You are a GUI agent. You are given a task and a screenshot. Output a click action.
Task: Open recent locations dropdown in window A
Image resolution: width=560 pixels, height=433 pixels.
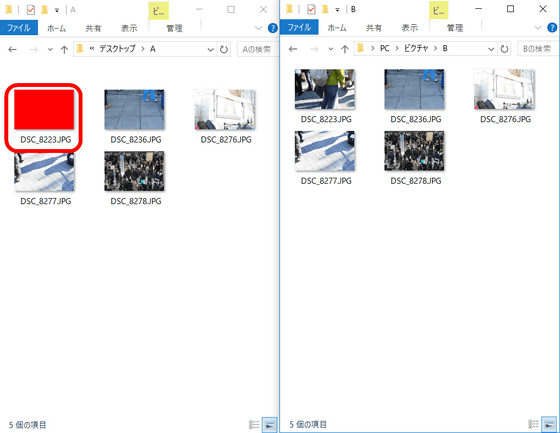coord(50,50)
